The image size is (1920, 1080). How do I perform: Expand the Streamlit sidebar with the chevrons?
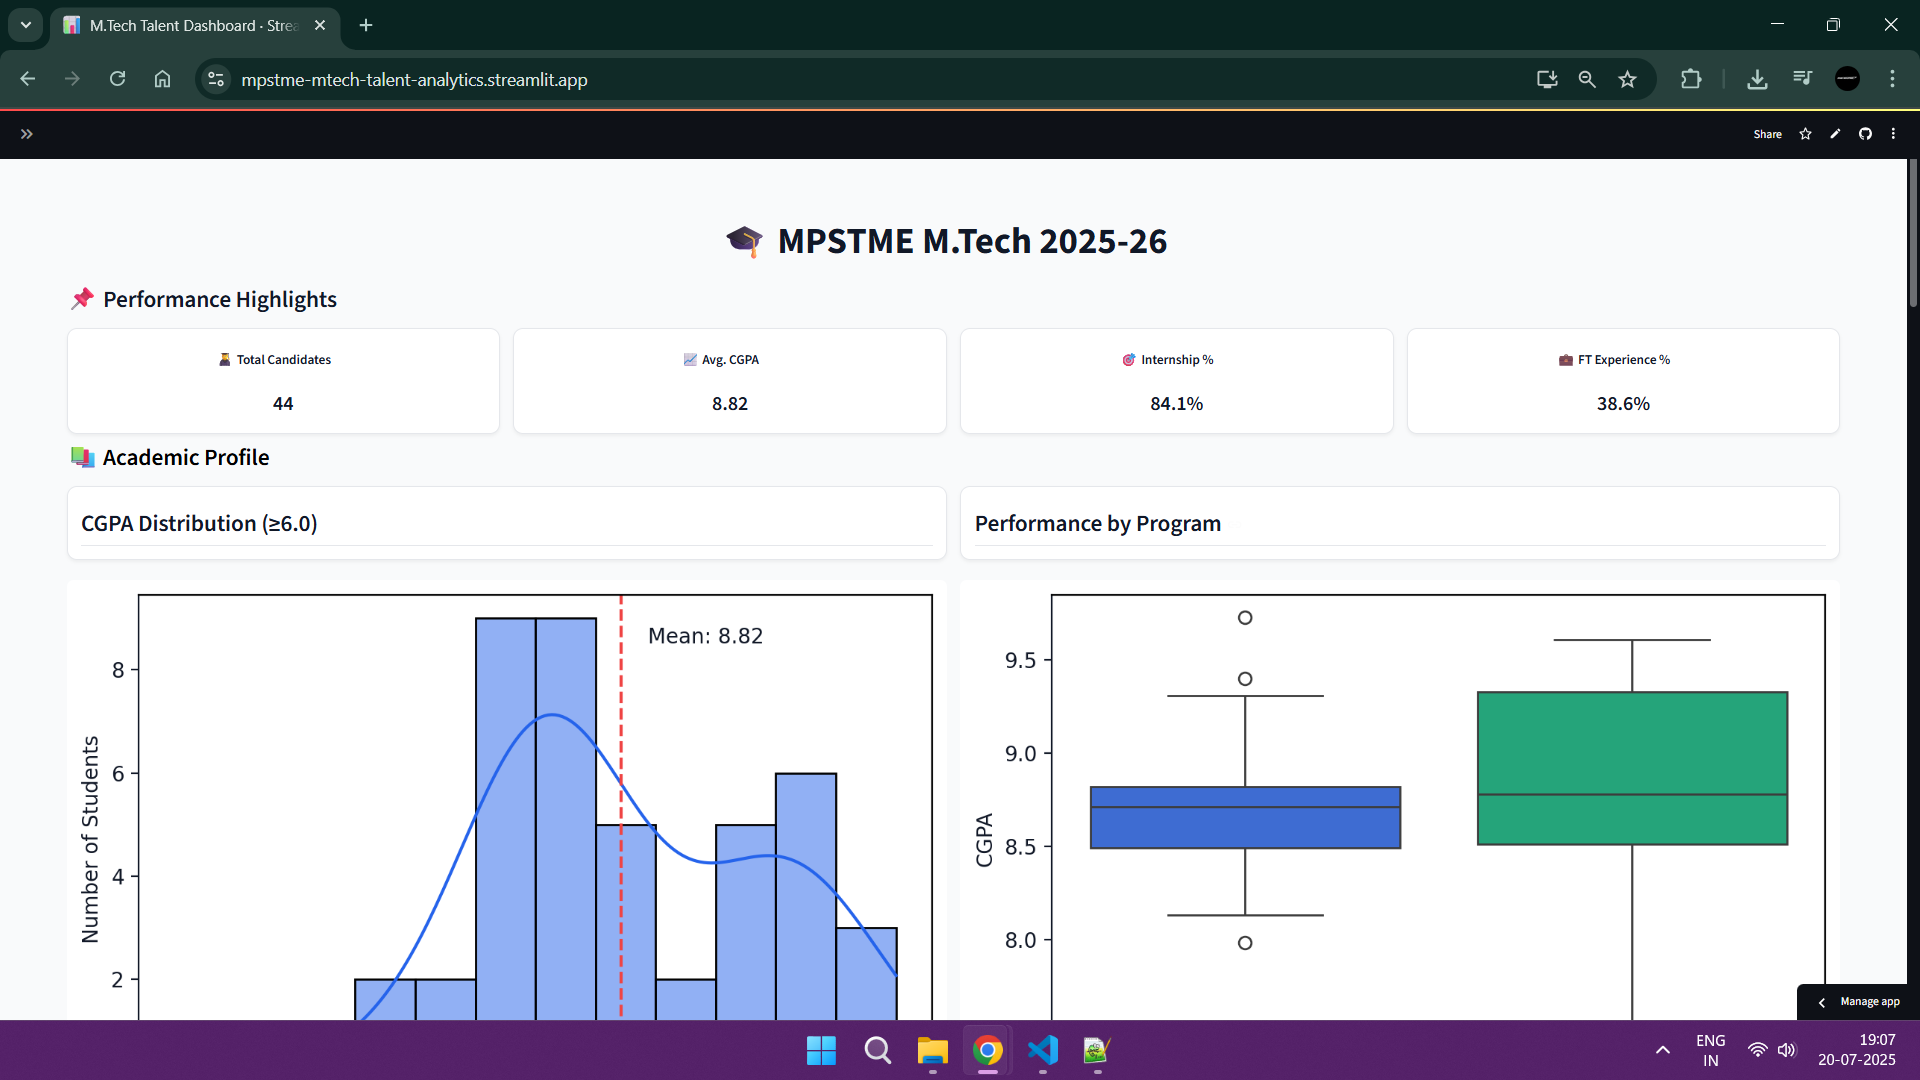coord(26,133)
